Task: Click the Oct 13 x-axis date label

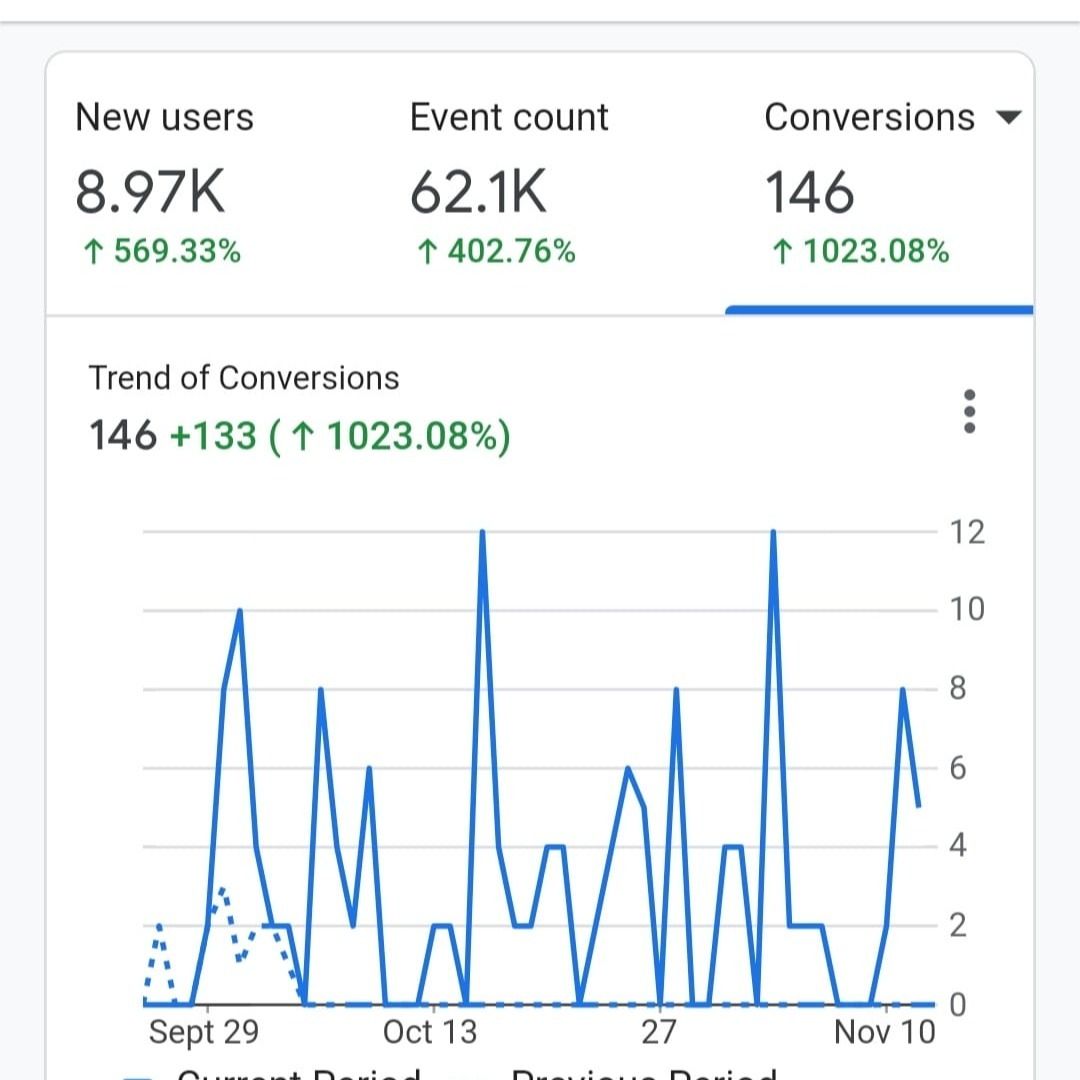Action: 430,1031
